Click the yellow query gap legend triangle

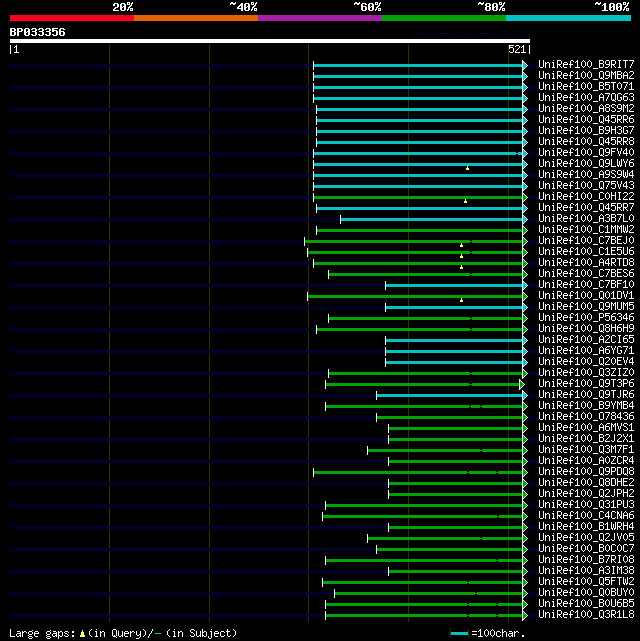click(82, 634)
